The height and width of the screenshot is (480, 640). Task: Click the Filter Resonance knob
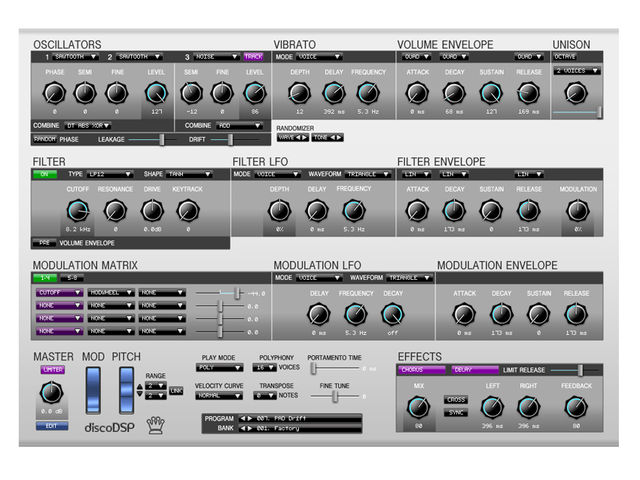115,211
